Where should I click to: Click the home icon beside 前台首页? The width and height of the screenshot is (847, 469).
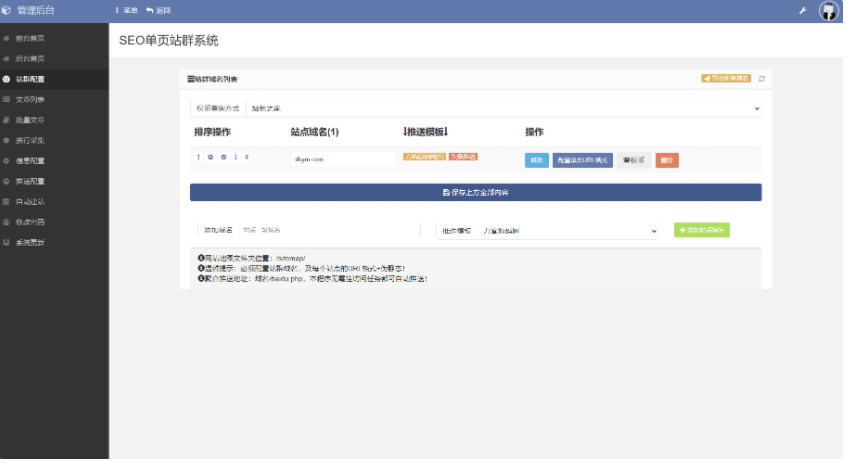tap(6, 38)
